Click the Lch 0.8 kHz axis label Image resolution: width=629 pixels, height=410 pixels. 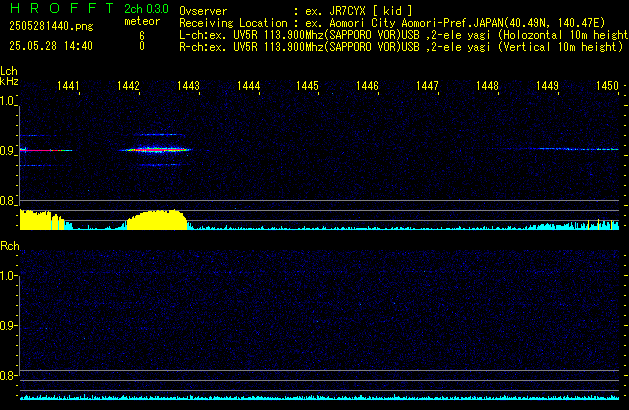tap(7, 201)
